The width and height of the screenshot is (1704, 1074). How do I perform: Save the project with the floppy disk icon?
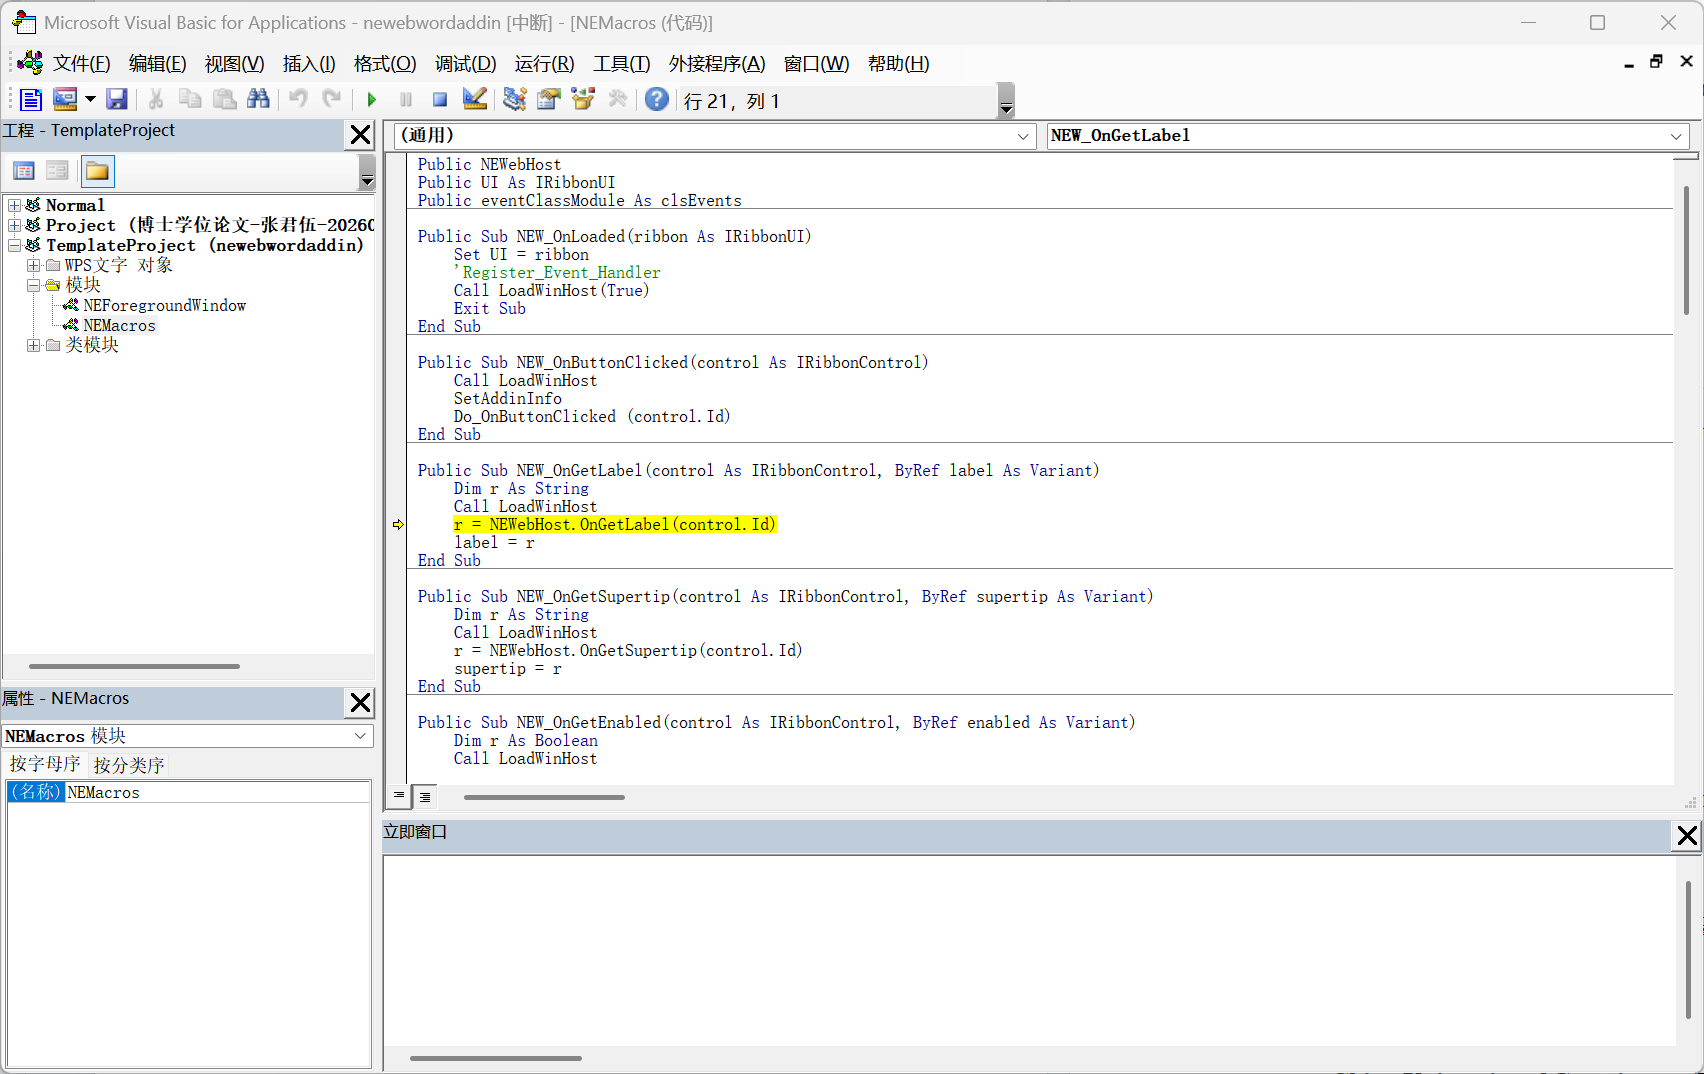[117, 99]
